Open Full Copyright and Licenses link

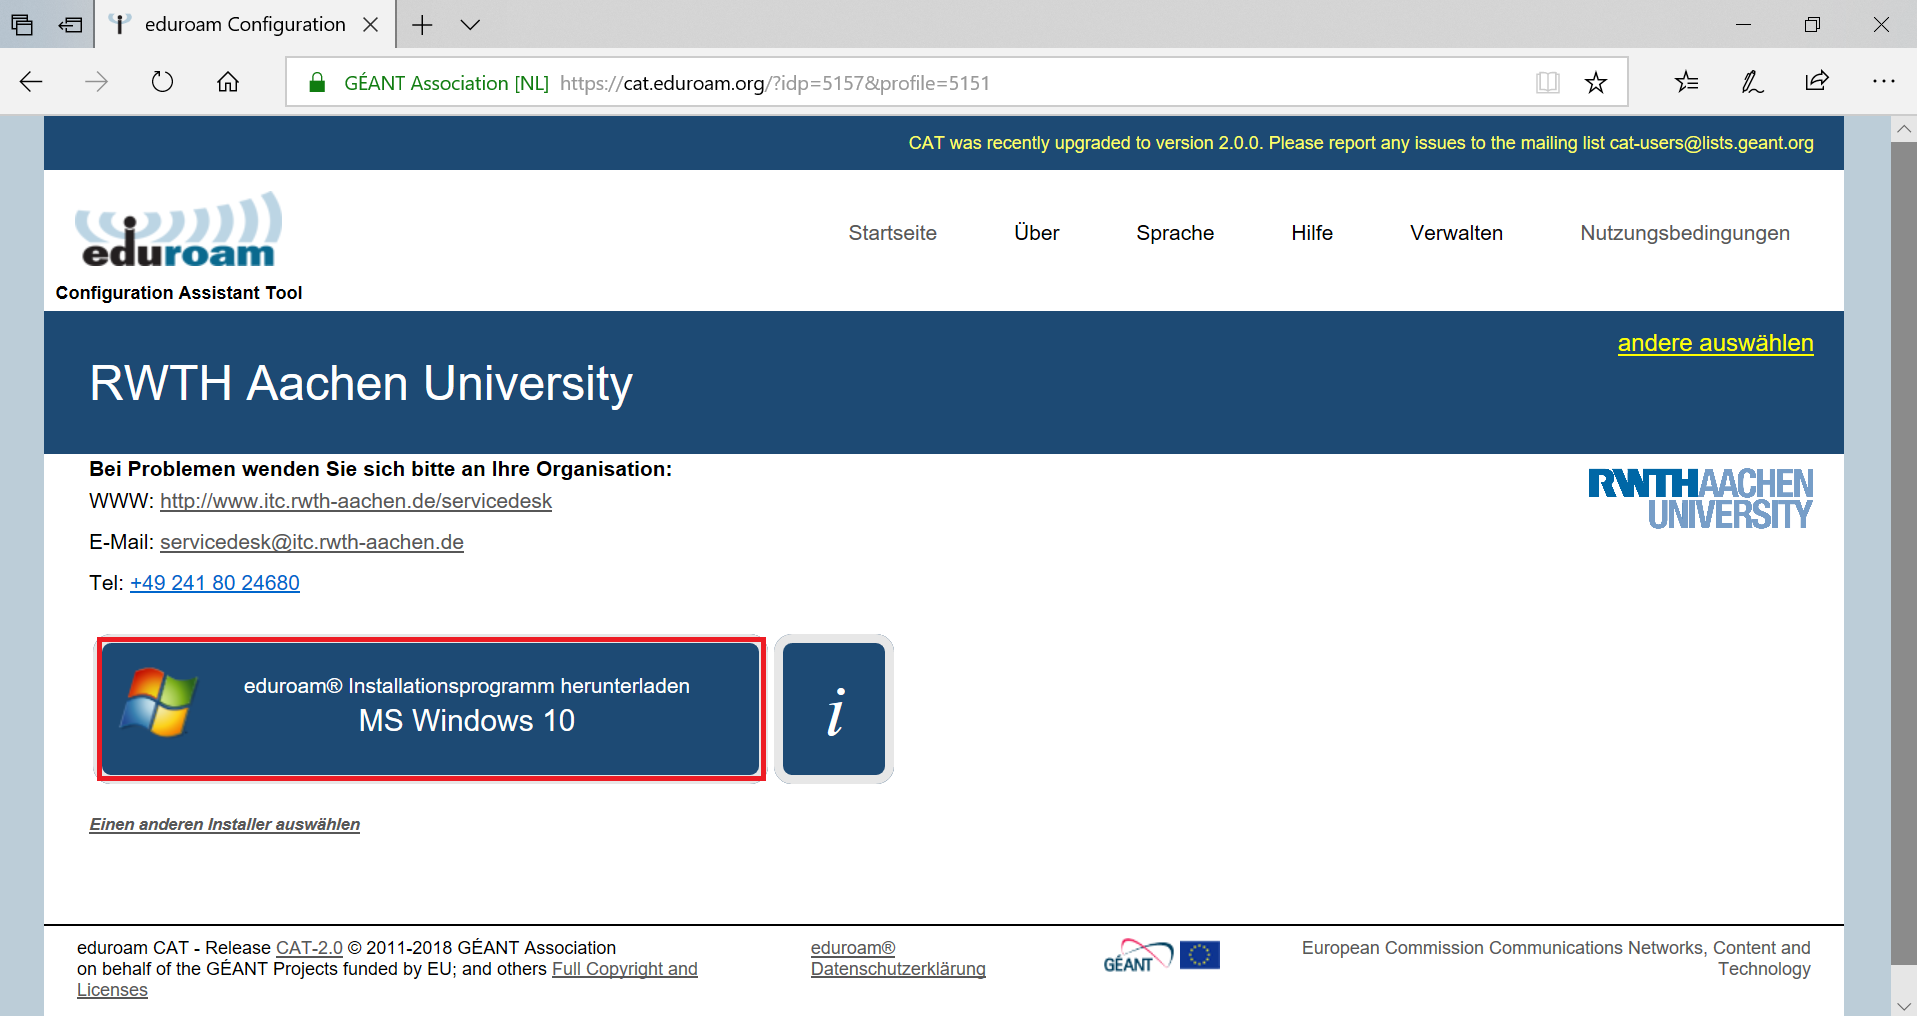pos(625,969)
